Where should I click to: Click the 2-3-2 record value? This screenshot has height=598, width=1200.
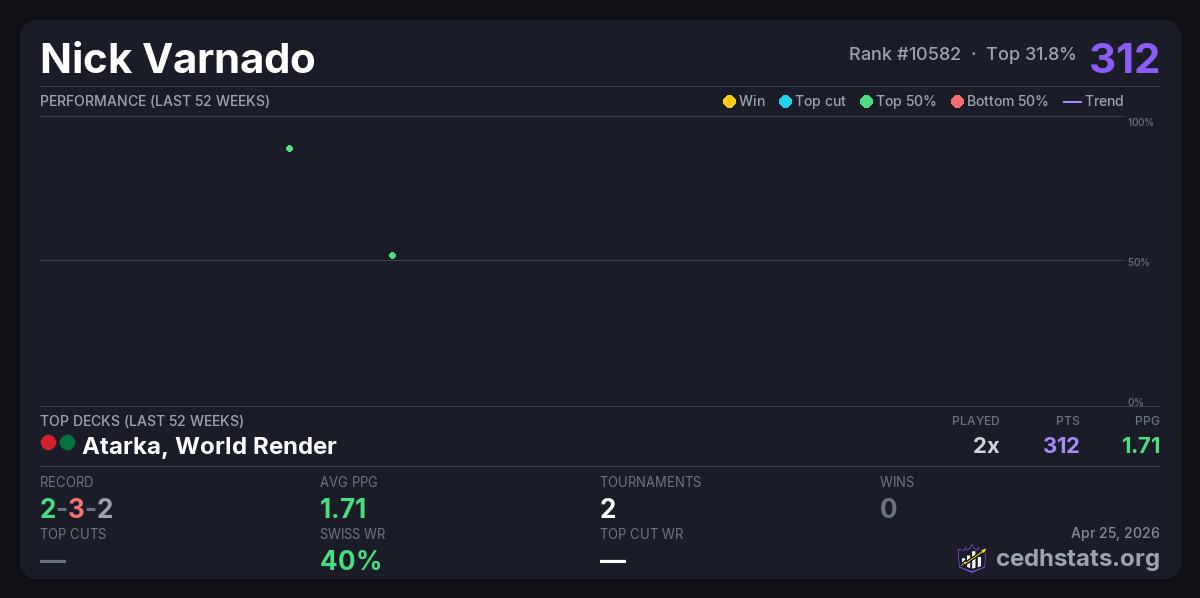point(76,509)
